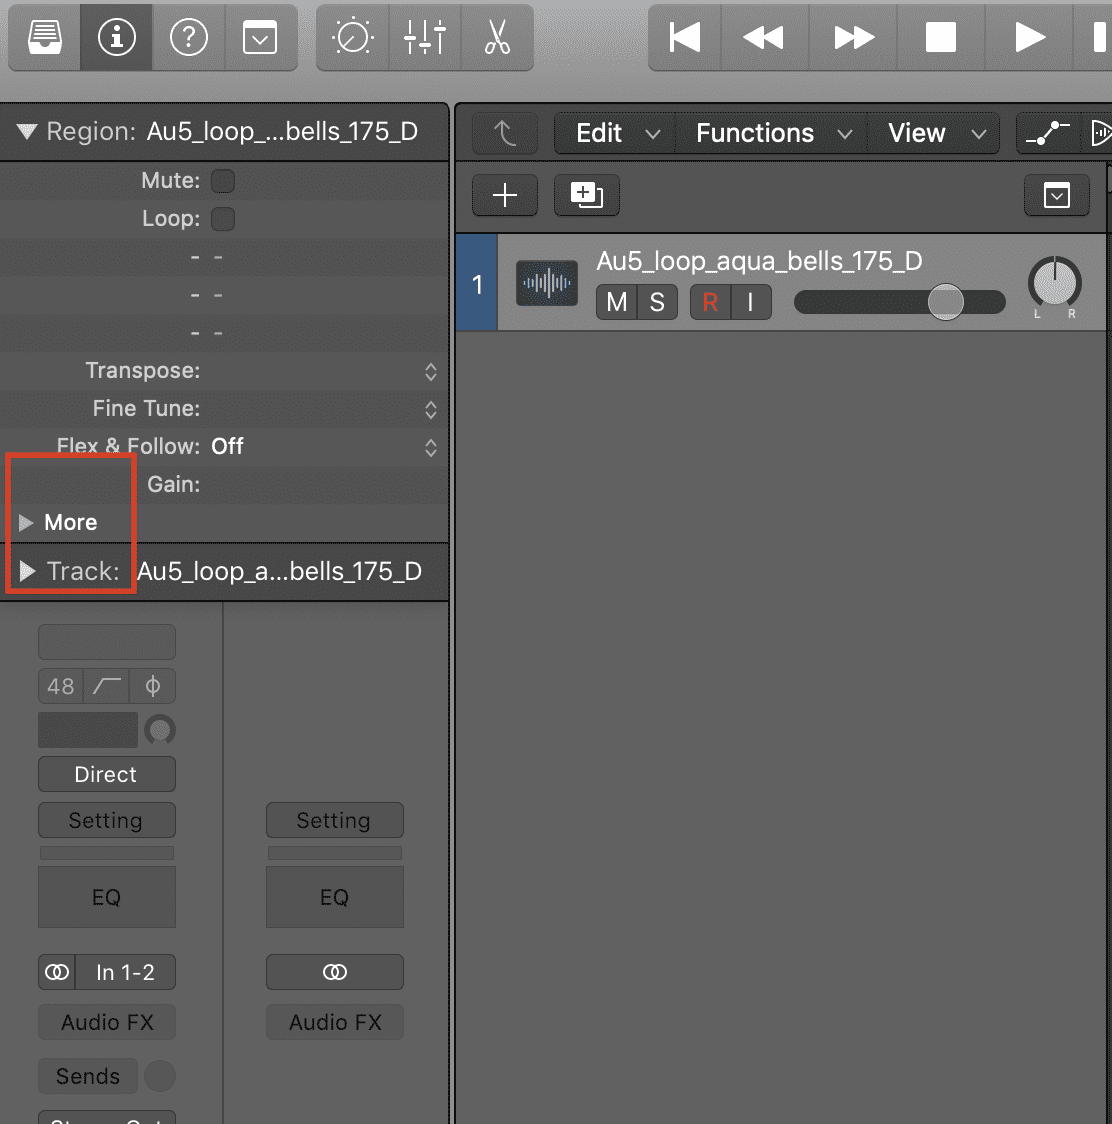Click right channel strip Audio FX slot
The image size is (1112, 1124).
click(335, 1022)
